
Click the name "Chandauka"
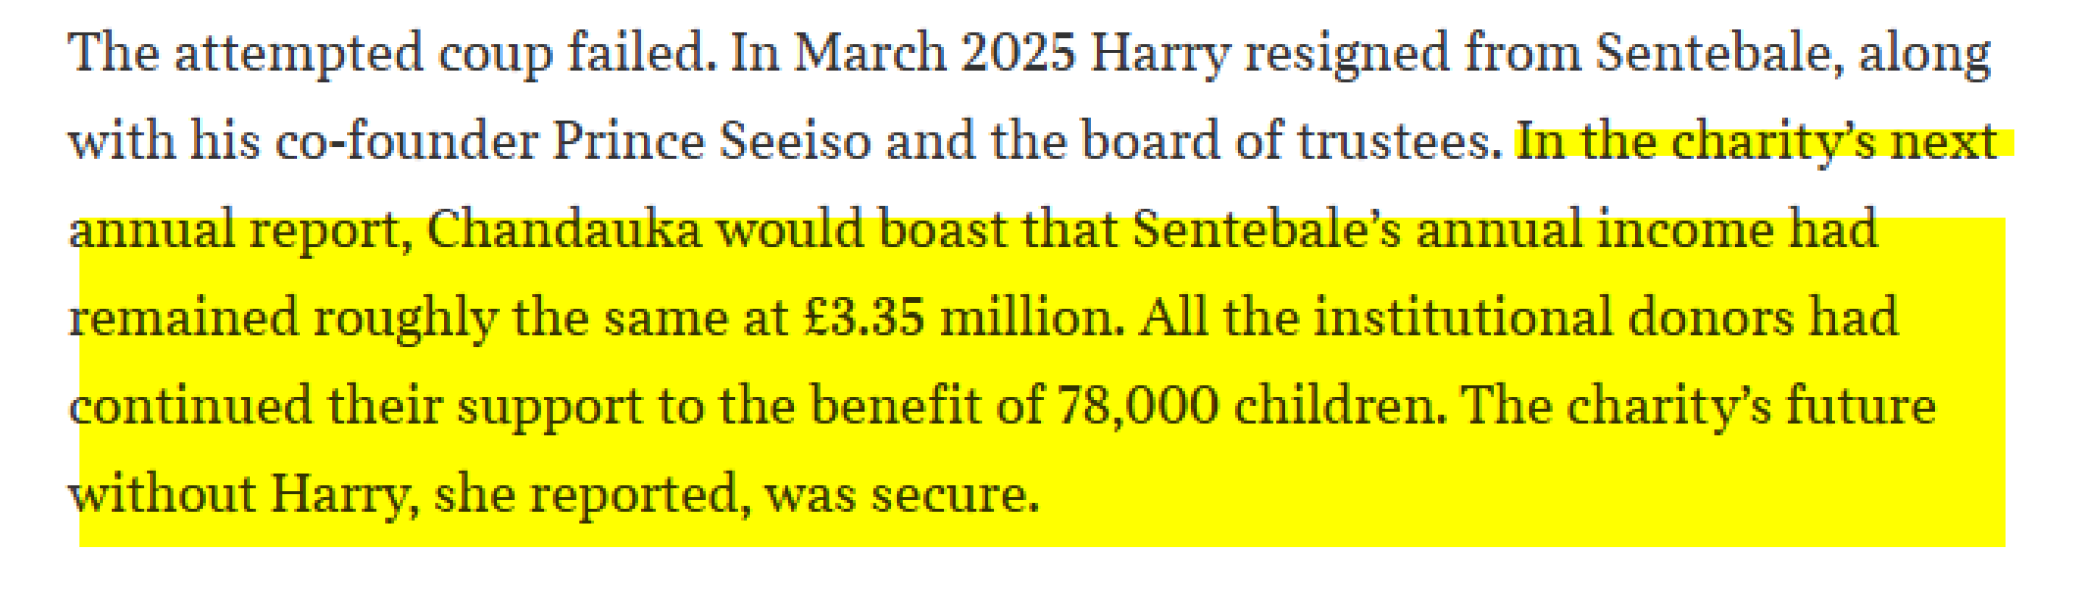[x=564, y=229]
